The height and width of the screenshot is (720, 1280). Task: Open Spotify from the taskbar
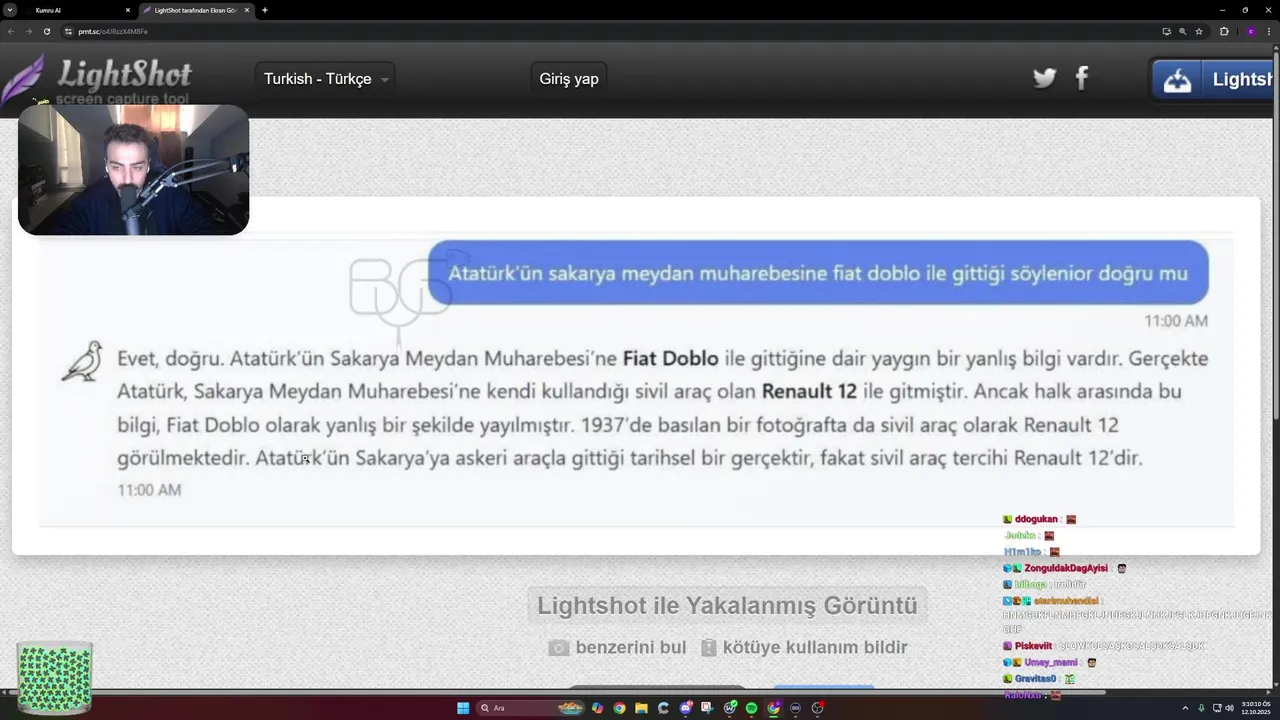(x=751, y=708)
